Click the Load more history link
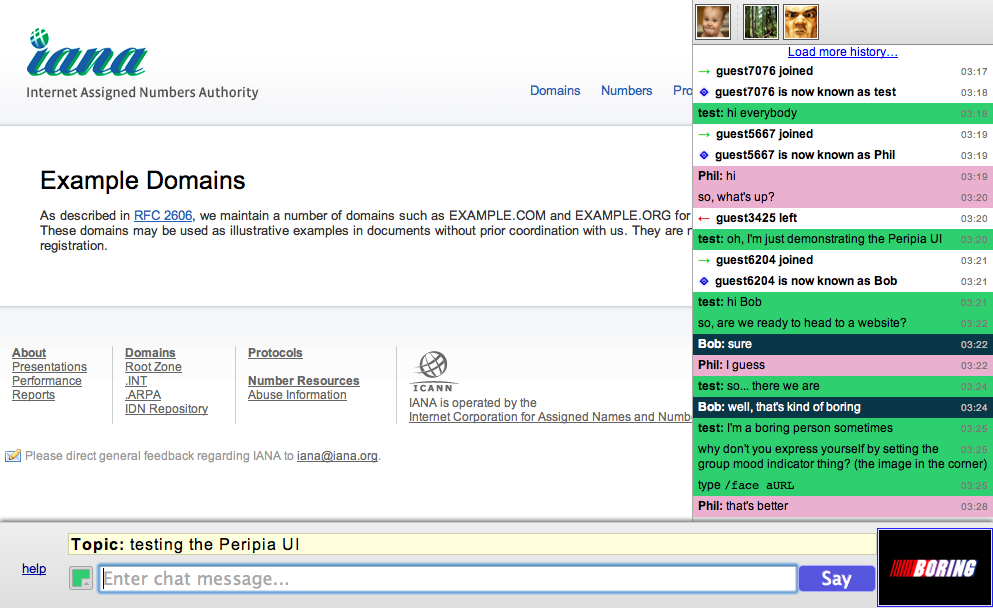 pos(842,52)
